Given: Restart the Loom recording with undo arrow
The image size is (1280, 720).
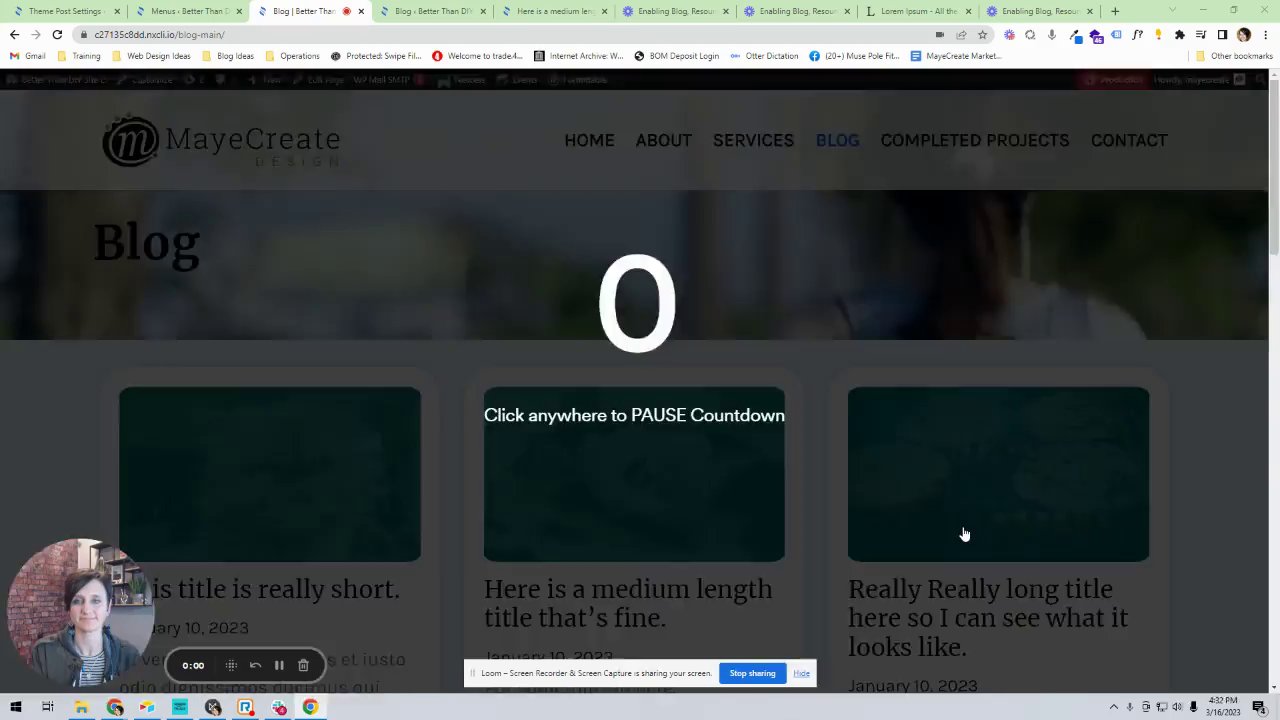Looking at the screenshot, I should point(255,665).
